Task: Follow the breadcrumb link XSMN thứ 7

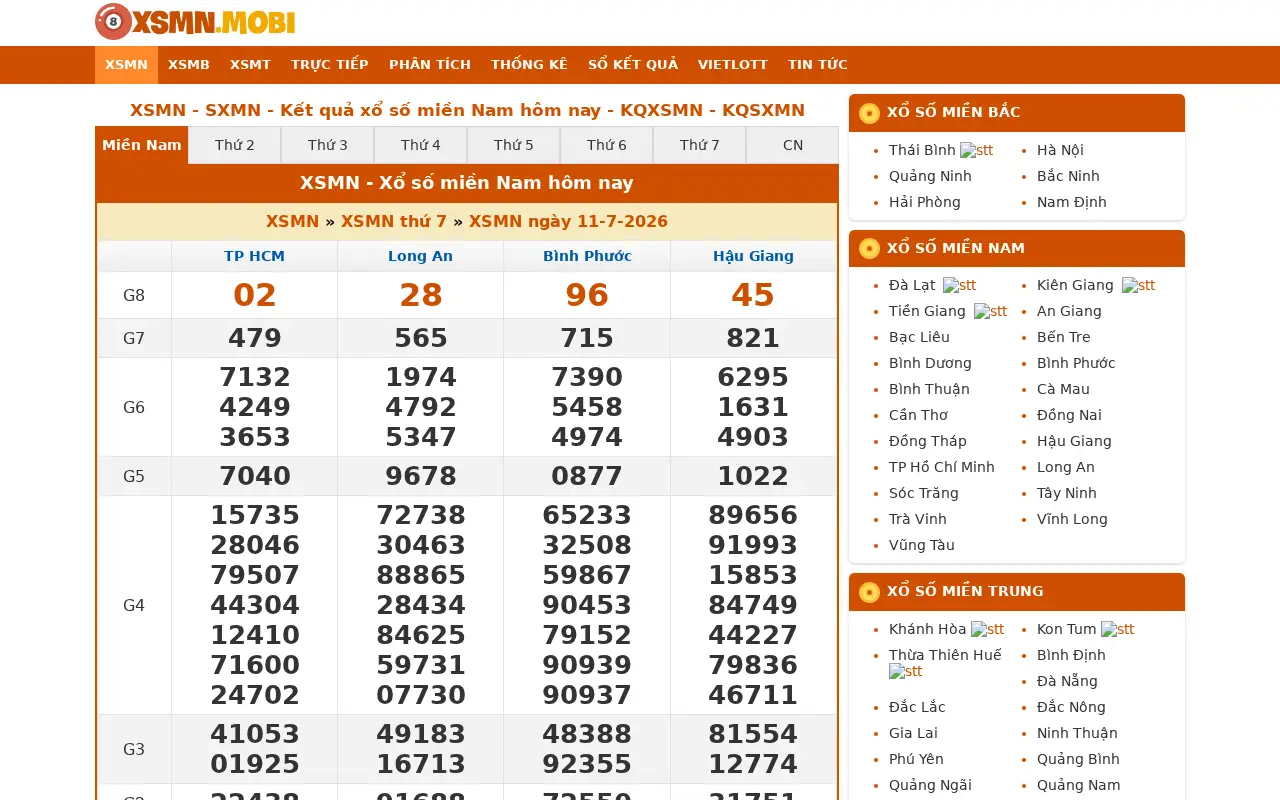Action: coord(394,222)
